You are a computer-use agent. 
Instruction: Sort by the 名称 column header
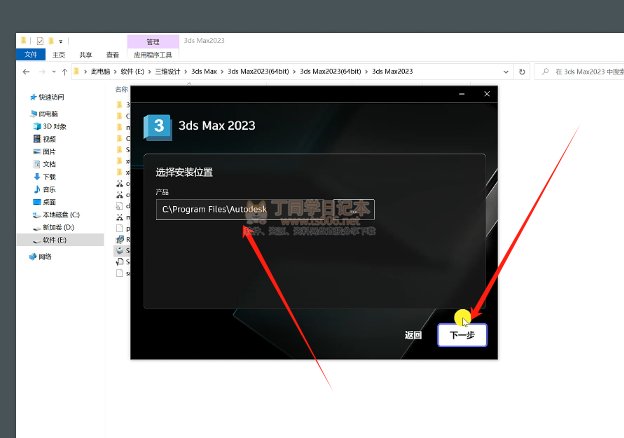point(121,90)
